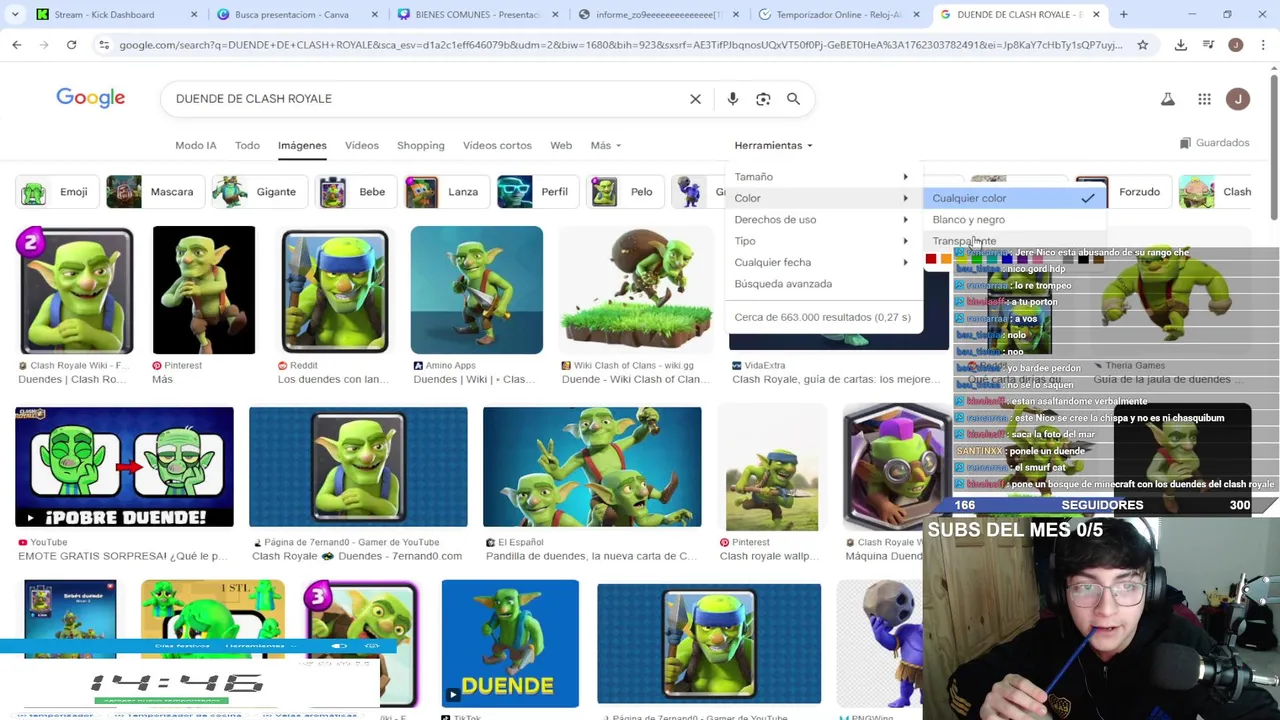Viewport: 1280px width, 720px height.
Task: Start voice search with the microphone icon
Action: (733, 99)
